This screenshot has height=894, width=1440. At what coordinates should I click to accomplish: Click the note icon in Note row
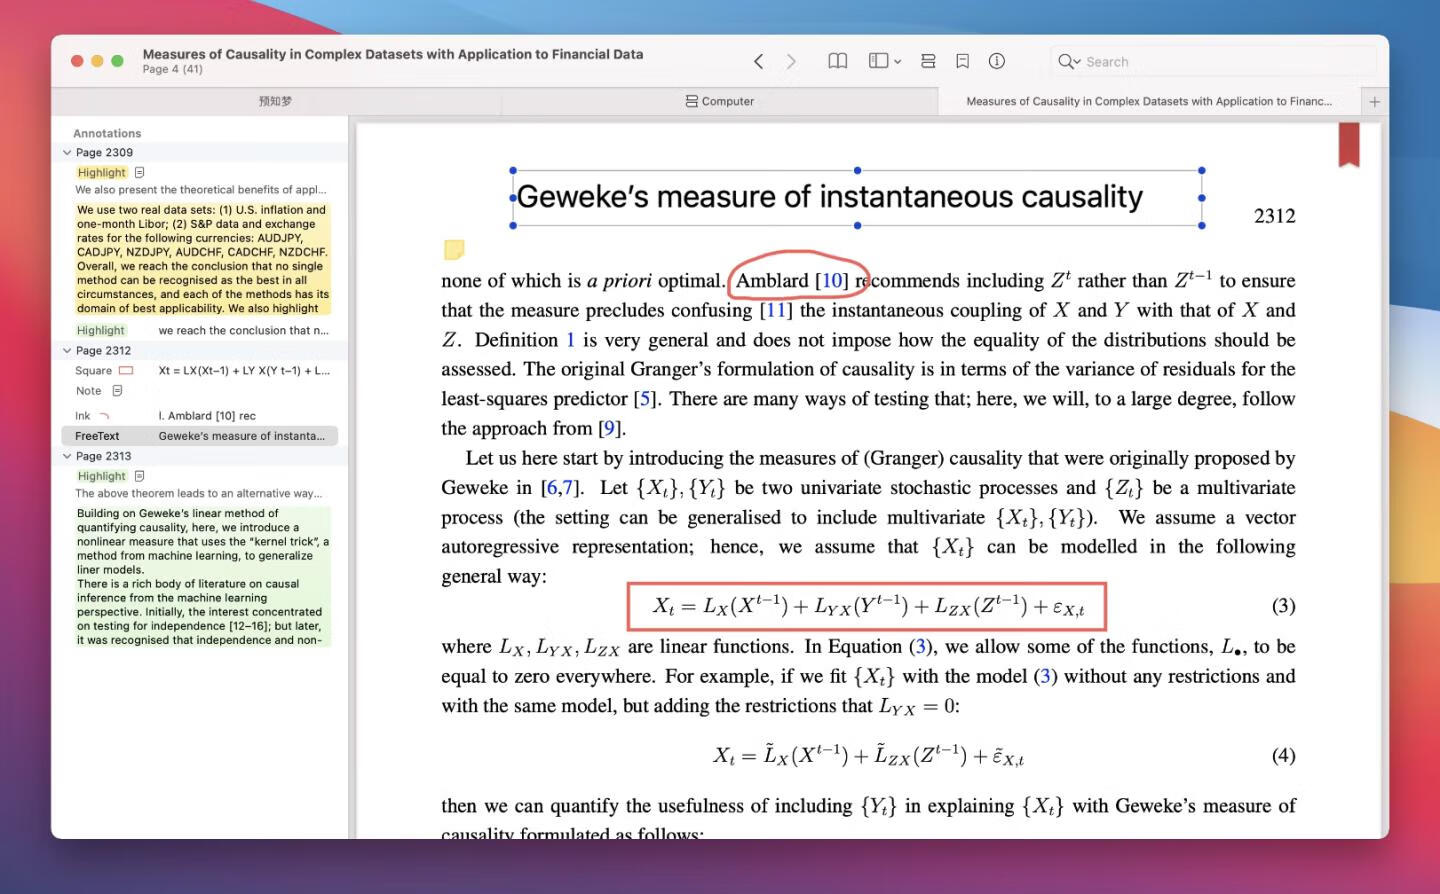pyautogui.click(x=117, y=391)
